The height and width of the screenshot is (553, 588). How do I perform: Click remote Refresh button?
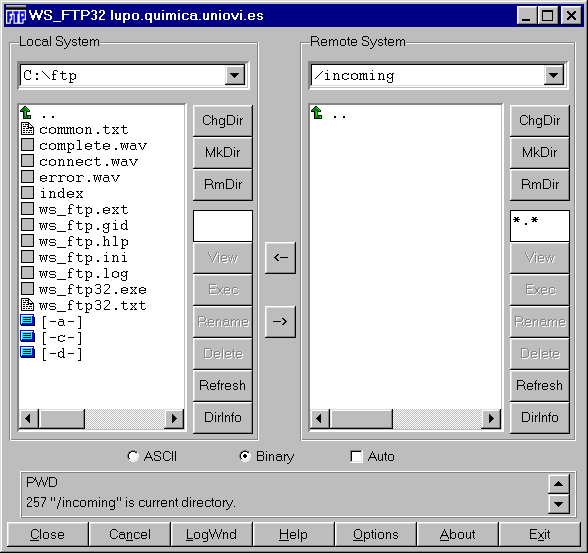540,385
